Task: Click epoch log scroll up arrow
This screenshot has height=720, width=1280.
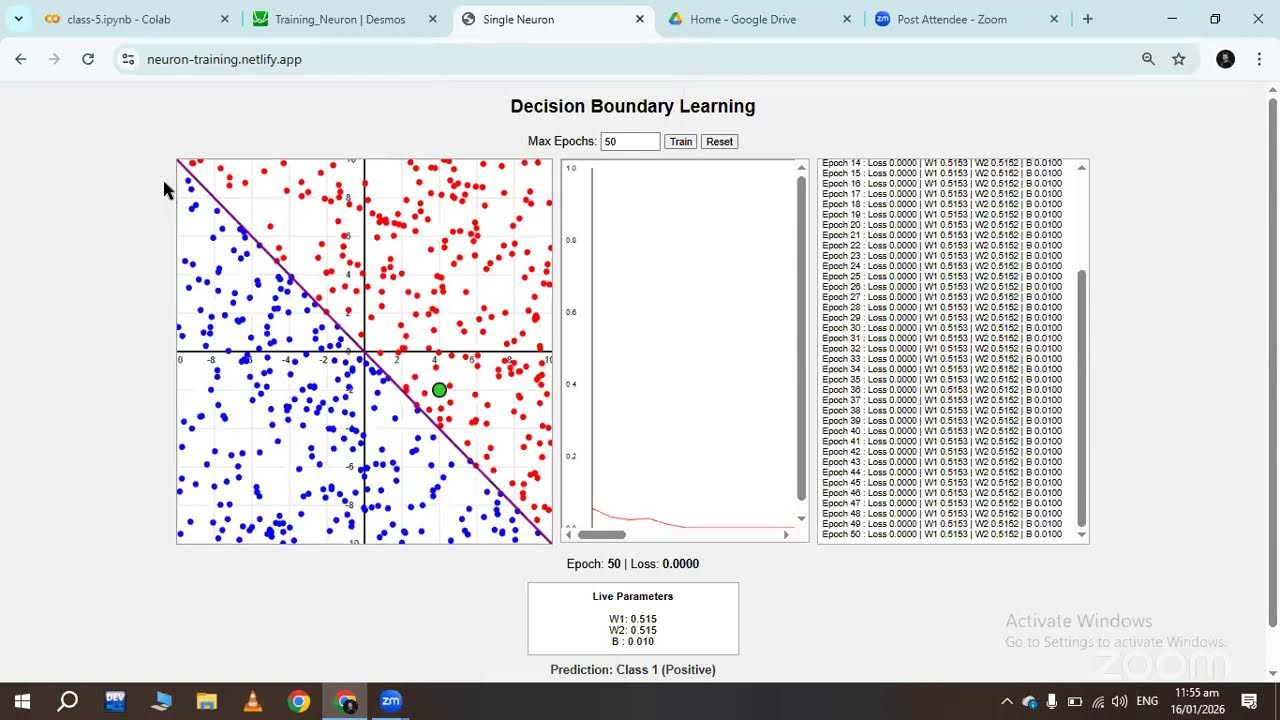Action: coord(1081,167)
